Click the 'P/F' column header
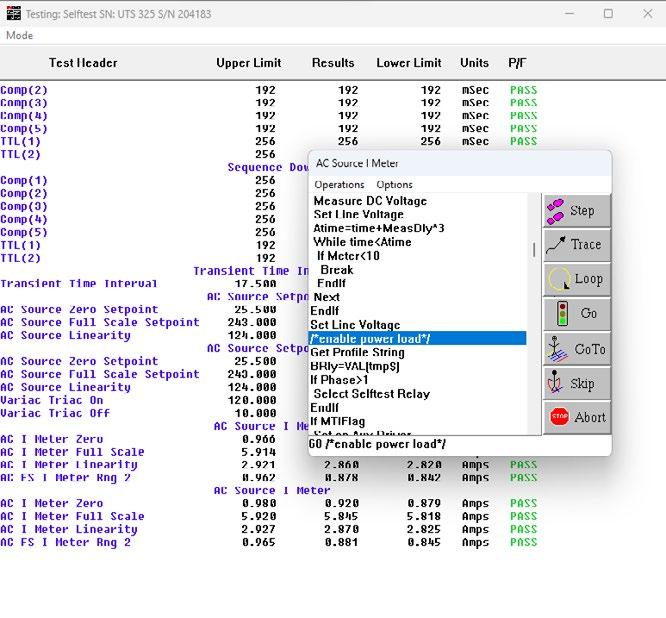The image size is (666, 618). [517, 63]
